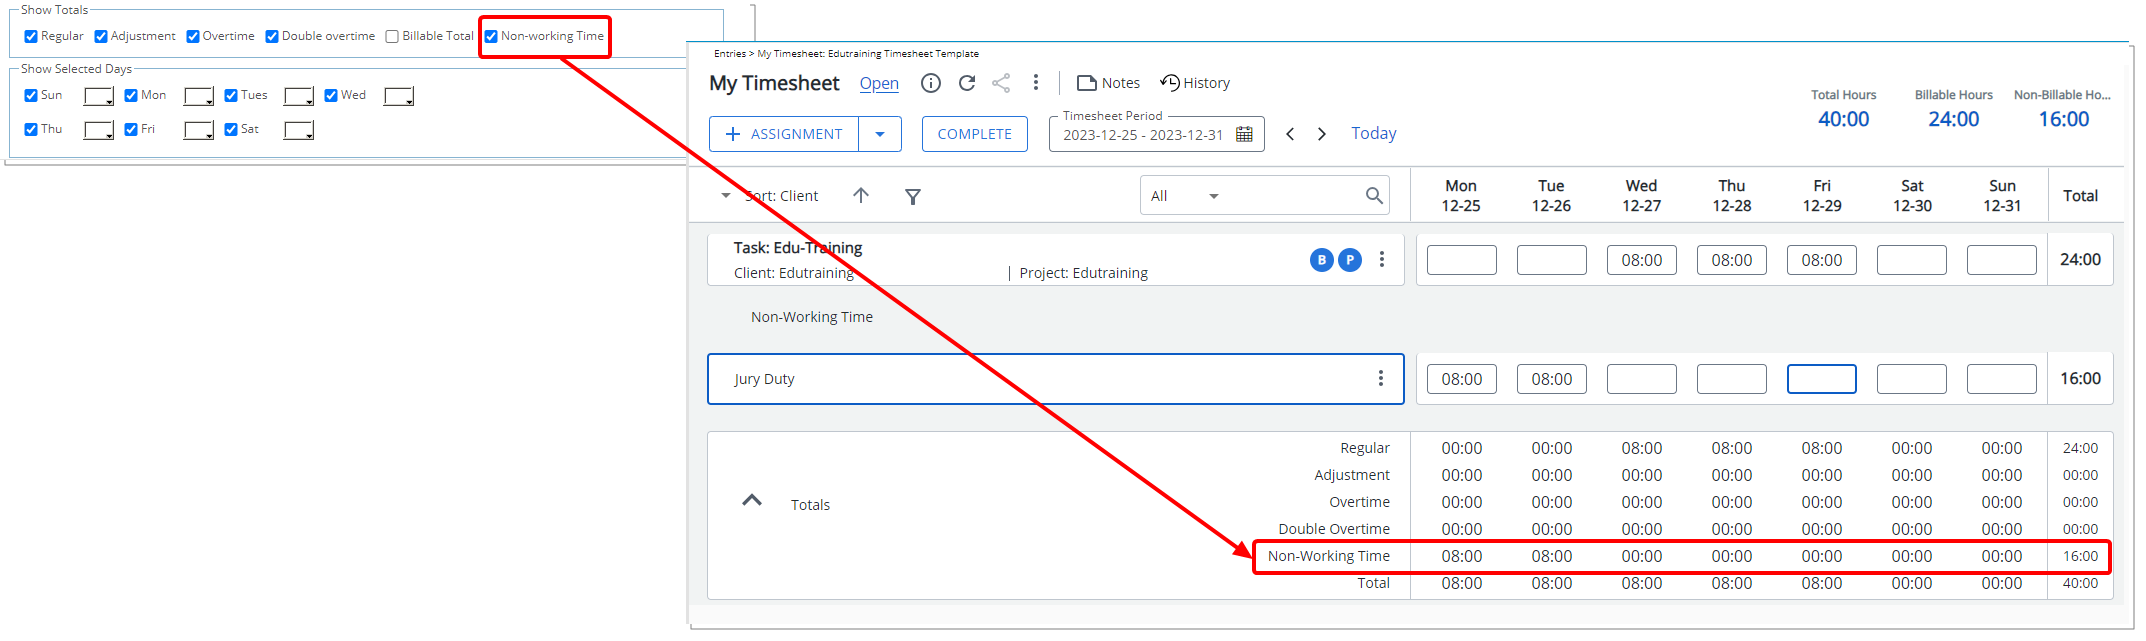The height and width of the screenshot is (641, 2146).
Task: Open the All filter dropdown
Action: tap(1213, 196)
